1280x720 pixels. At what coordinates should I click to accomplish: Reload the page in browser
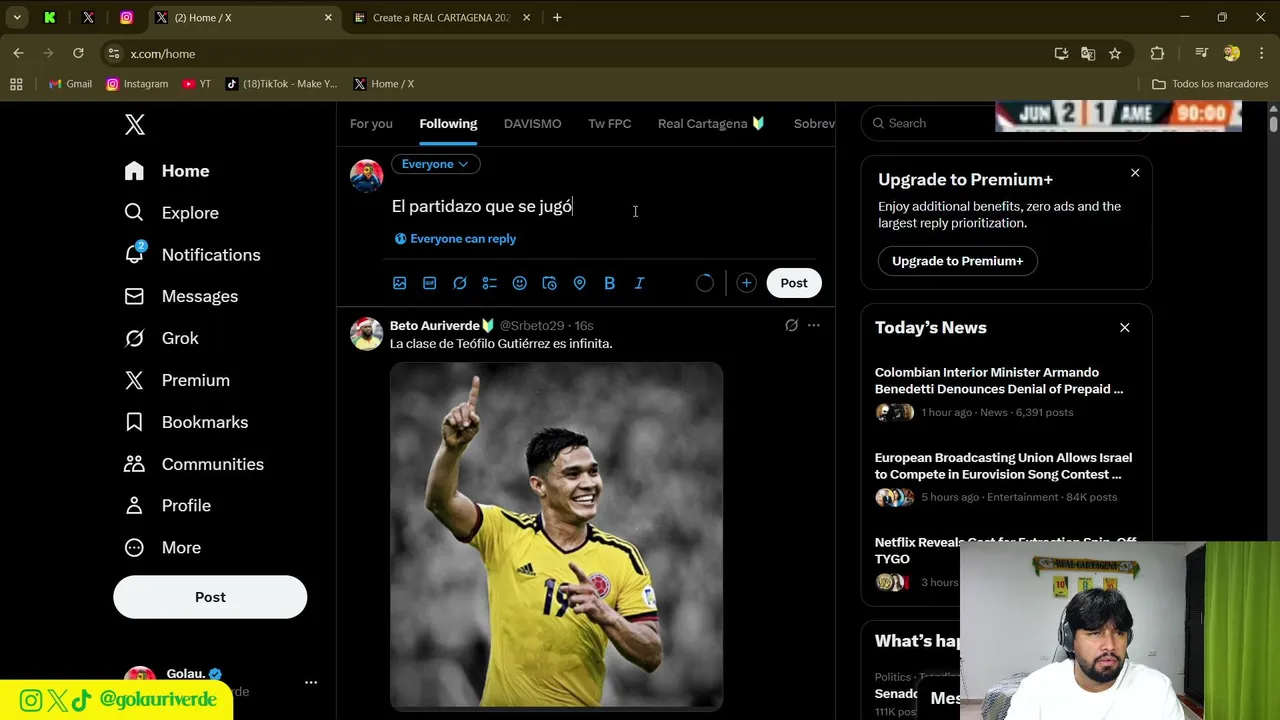[78, 53]
